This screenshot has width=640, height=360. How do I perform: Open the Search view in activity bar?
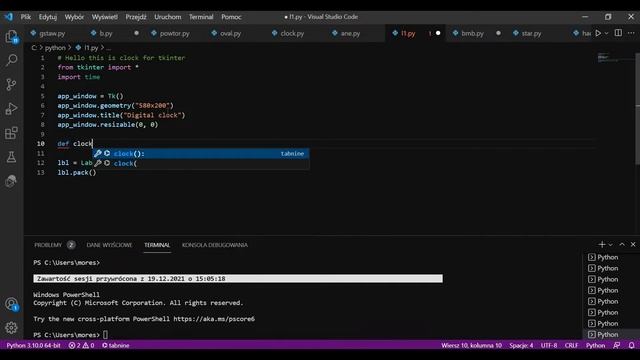coord(11,60)
